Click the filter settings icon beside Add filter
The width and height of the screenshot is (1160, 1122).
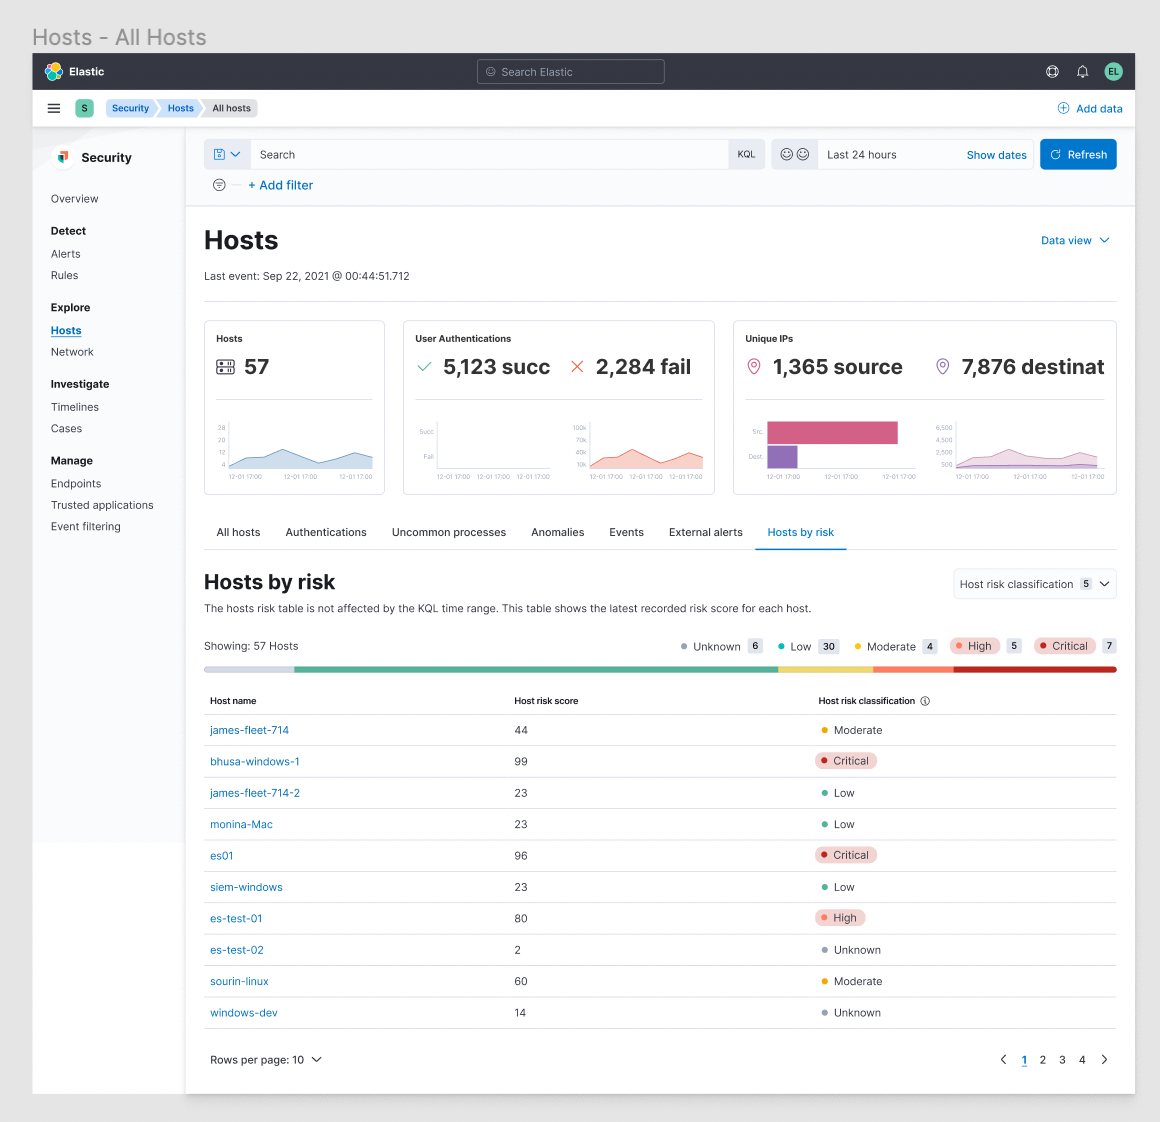pyautogui.click(x=218, y=185)
